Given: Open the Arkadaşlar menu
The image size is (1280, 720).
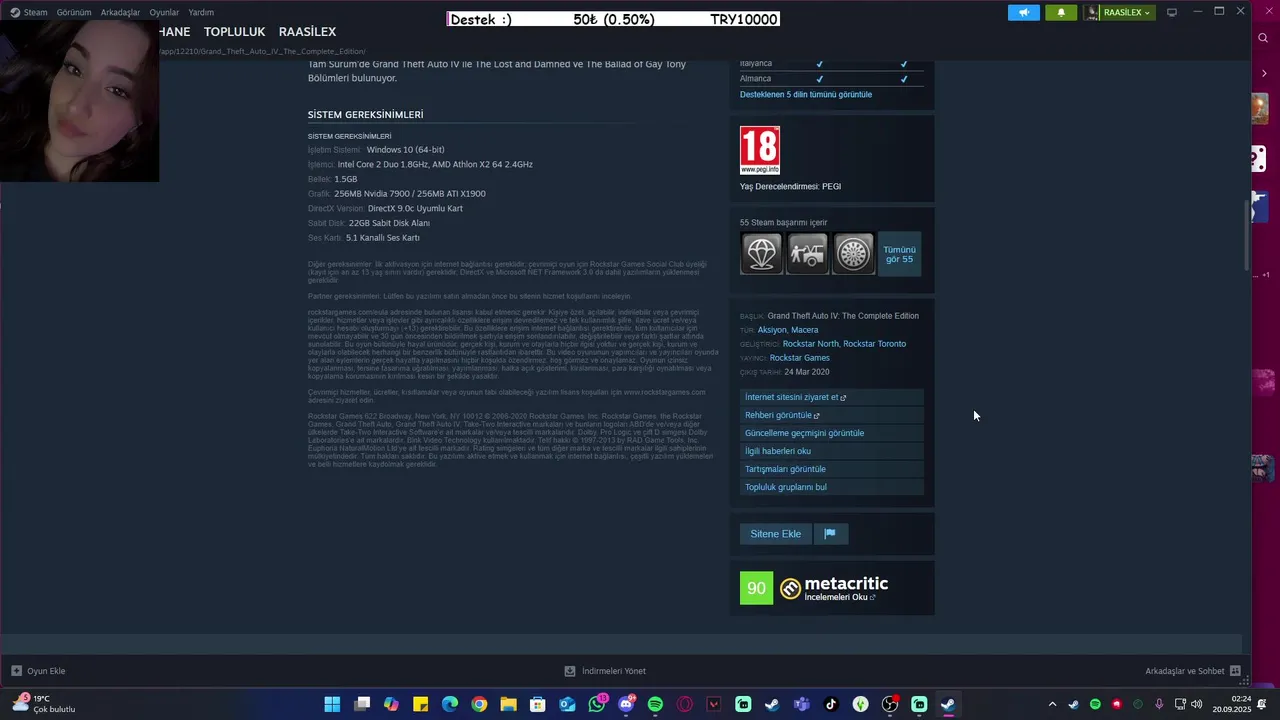Looking at the screenshot, I should [120, 12].
